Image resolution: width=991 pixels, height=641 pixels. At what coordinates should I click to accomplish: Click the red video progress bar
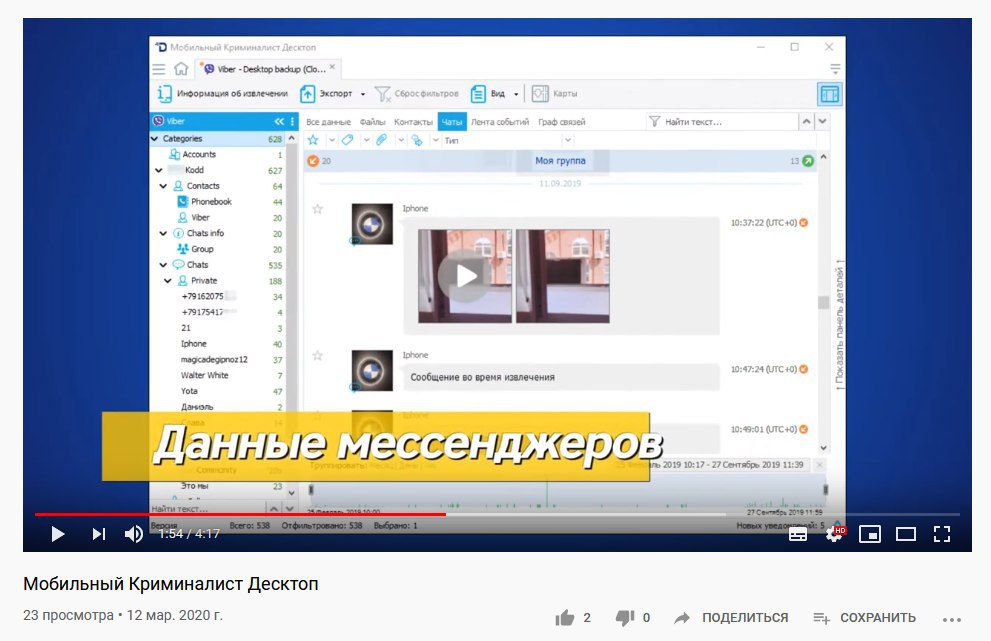[240, 514]
